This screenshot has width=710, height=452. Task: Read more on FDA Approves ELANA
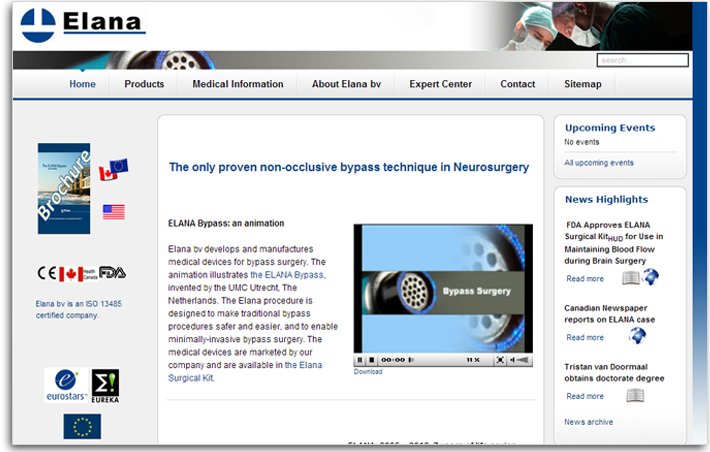(x=585, y=279)
